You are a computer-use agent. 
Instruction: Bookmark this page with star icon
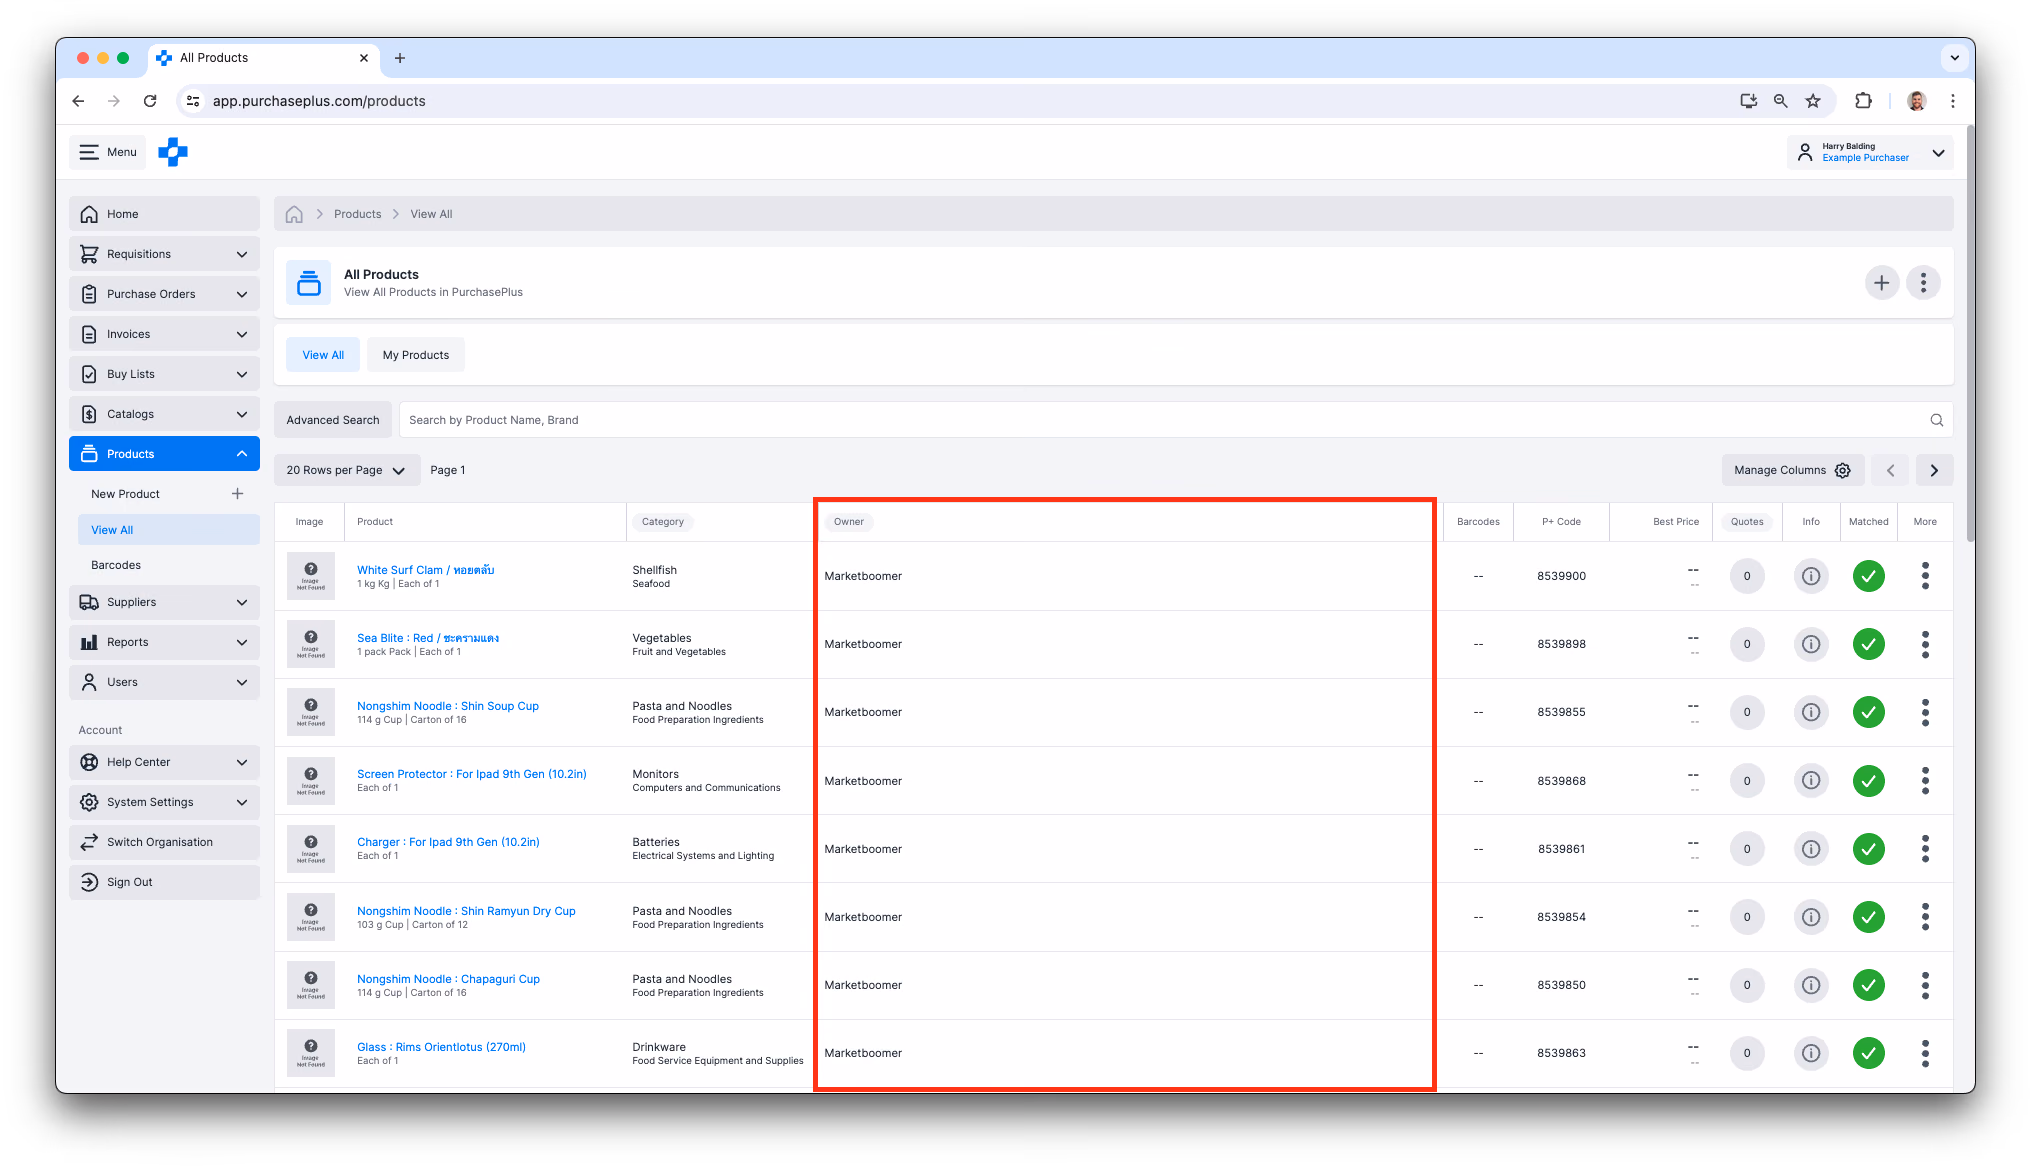[1813, 101]
